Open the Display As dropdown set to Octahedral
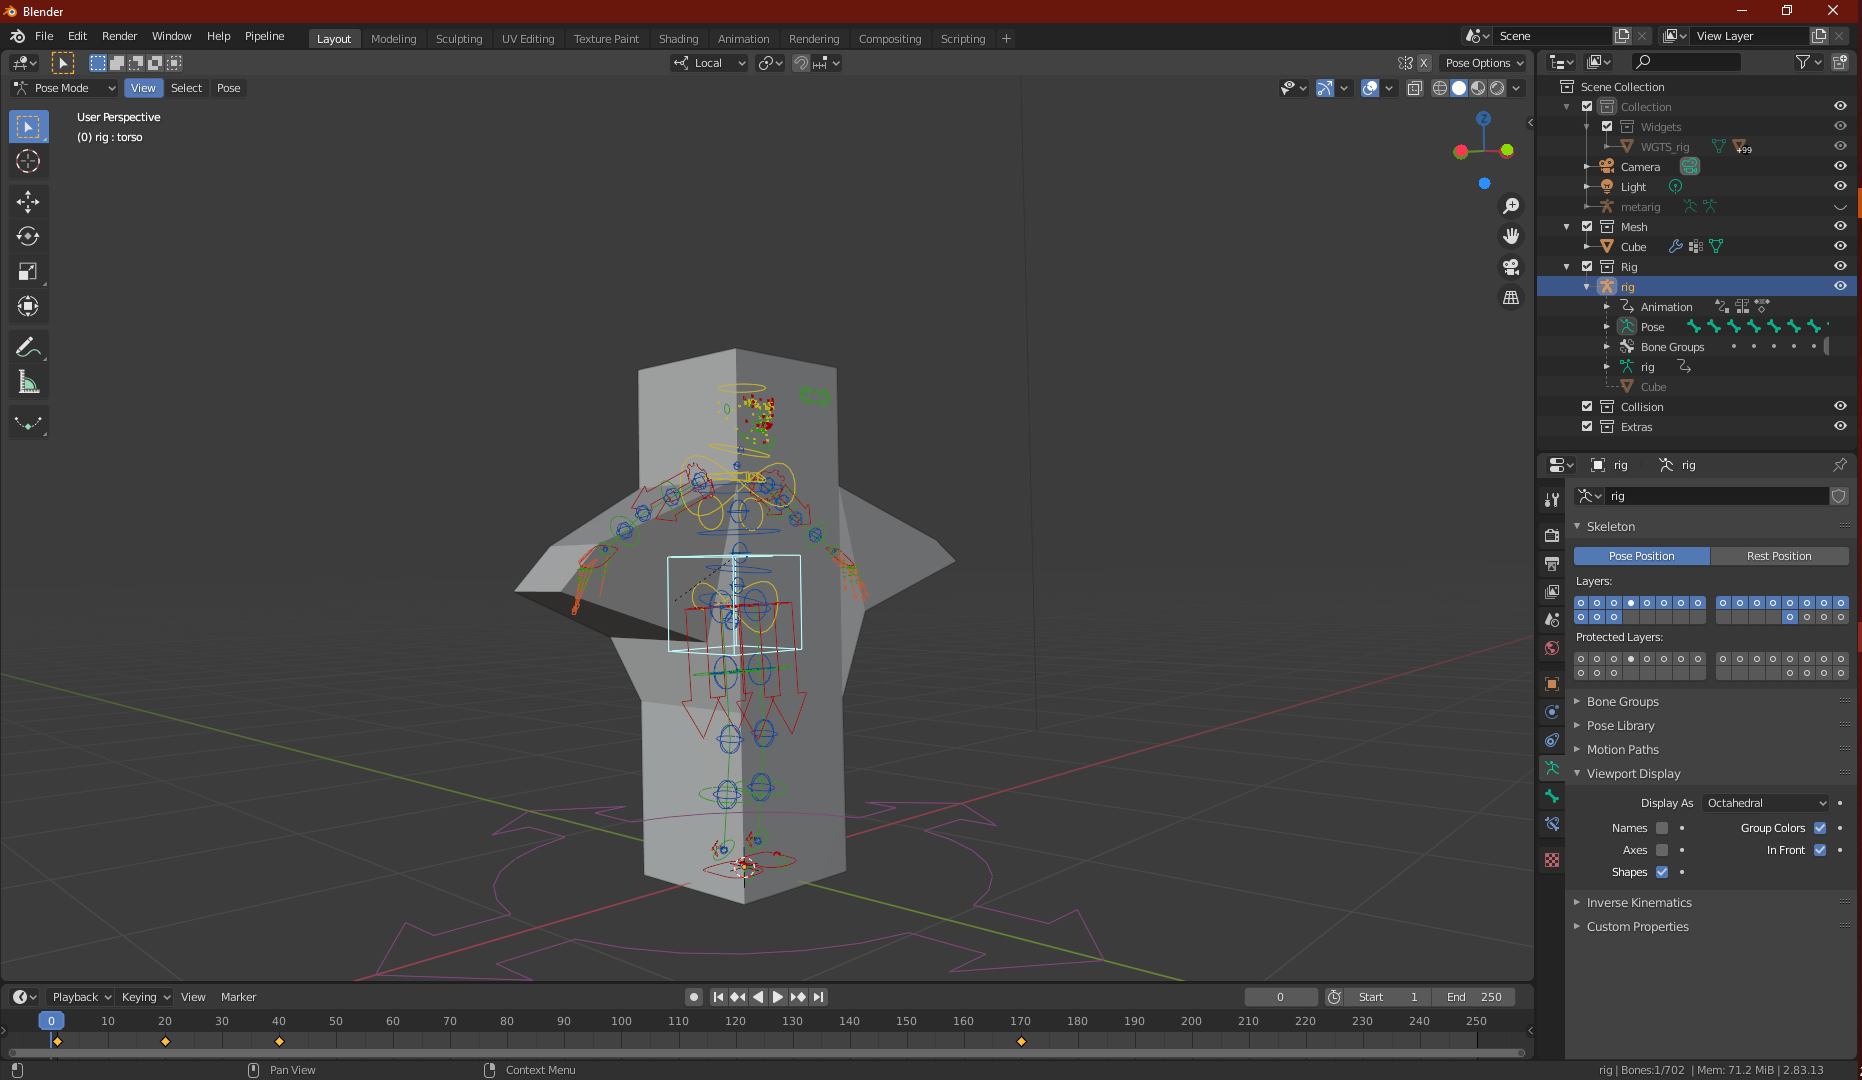The height and width of the screenshot is (1080, 1862). point(1765,803)
